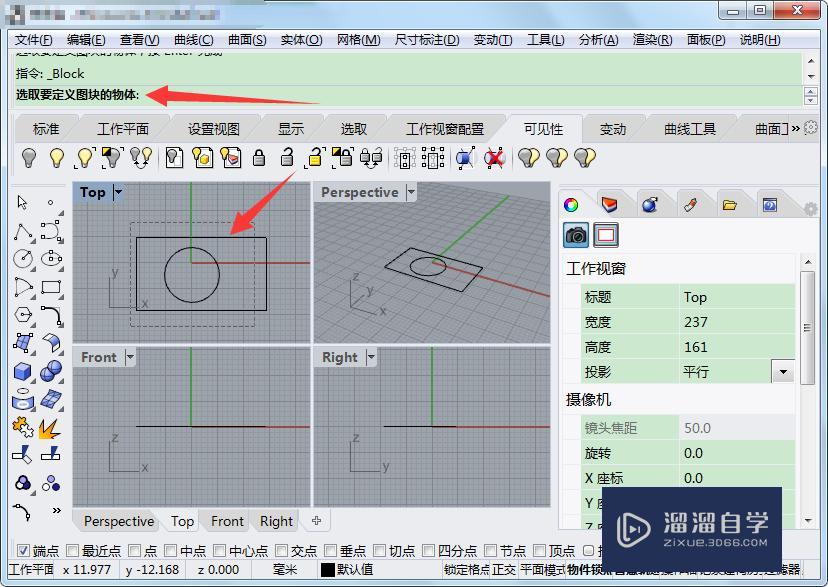Open the 文件(F) menu
This screenshot has width=828, height=587.
coord(33,40)
